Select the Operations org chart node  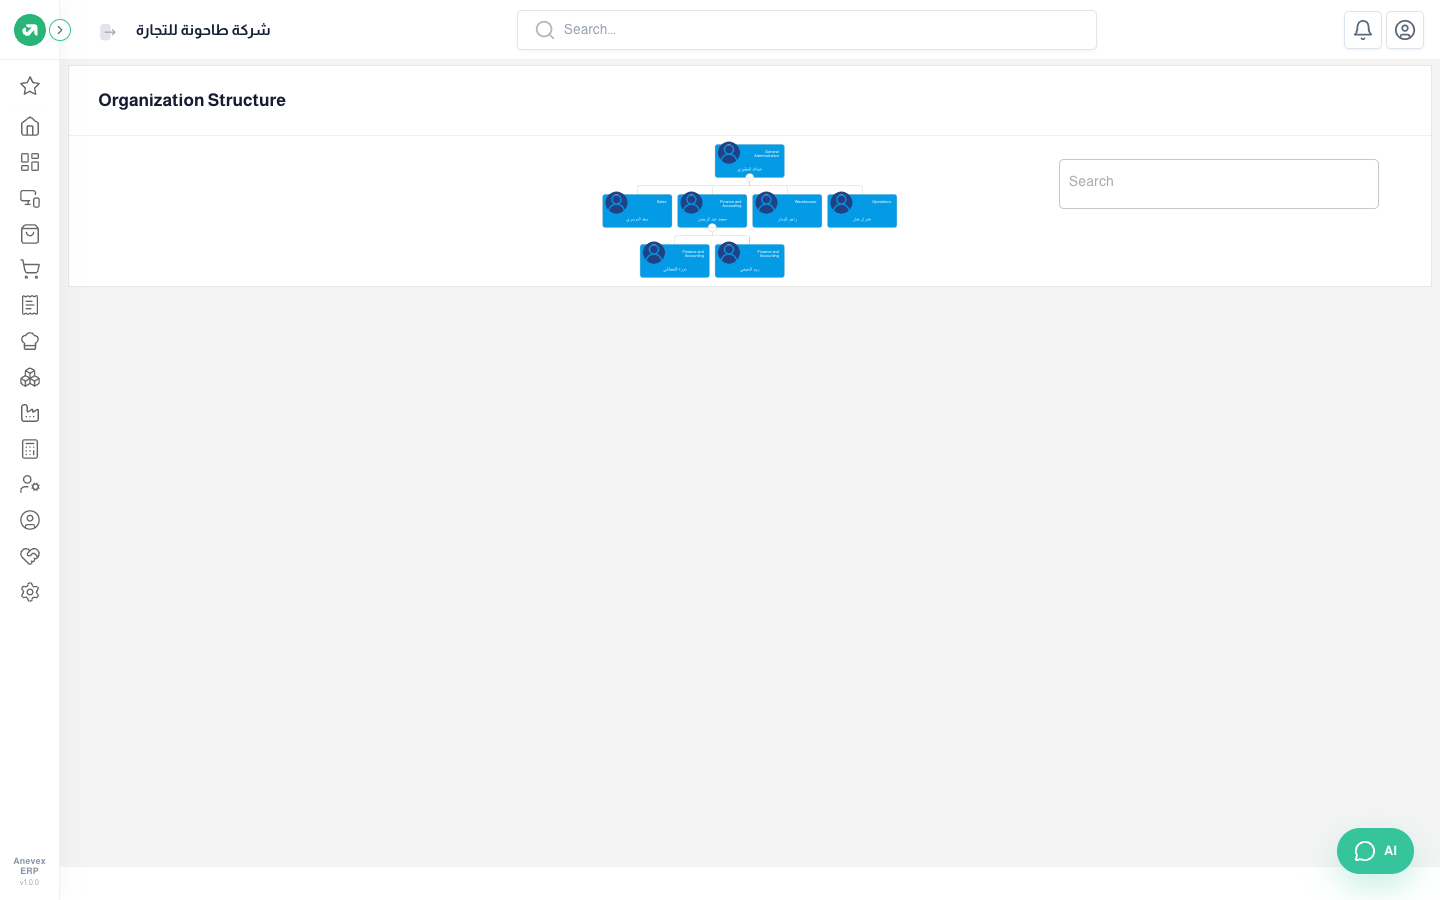click(862, 210)
